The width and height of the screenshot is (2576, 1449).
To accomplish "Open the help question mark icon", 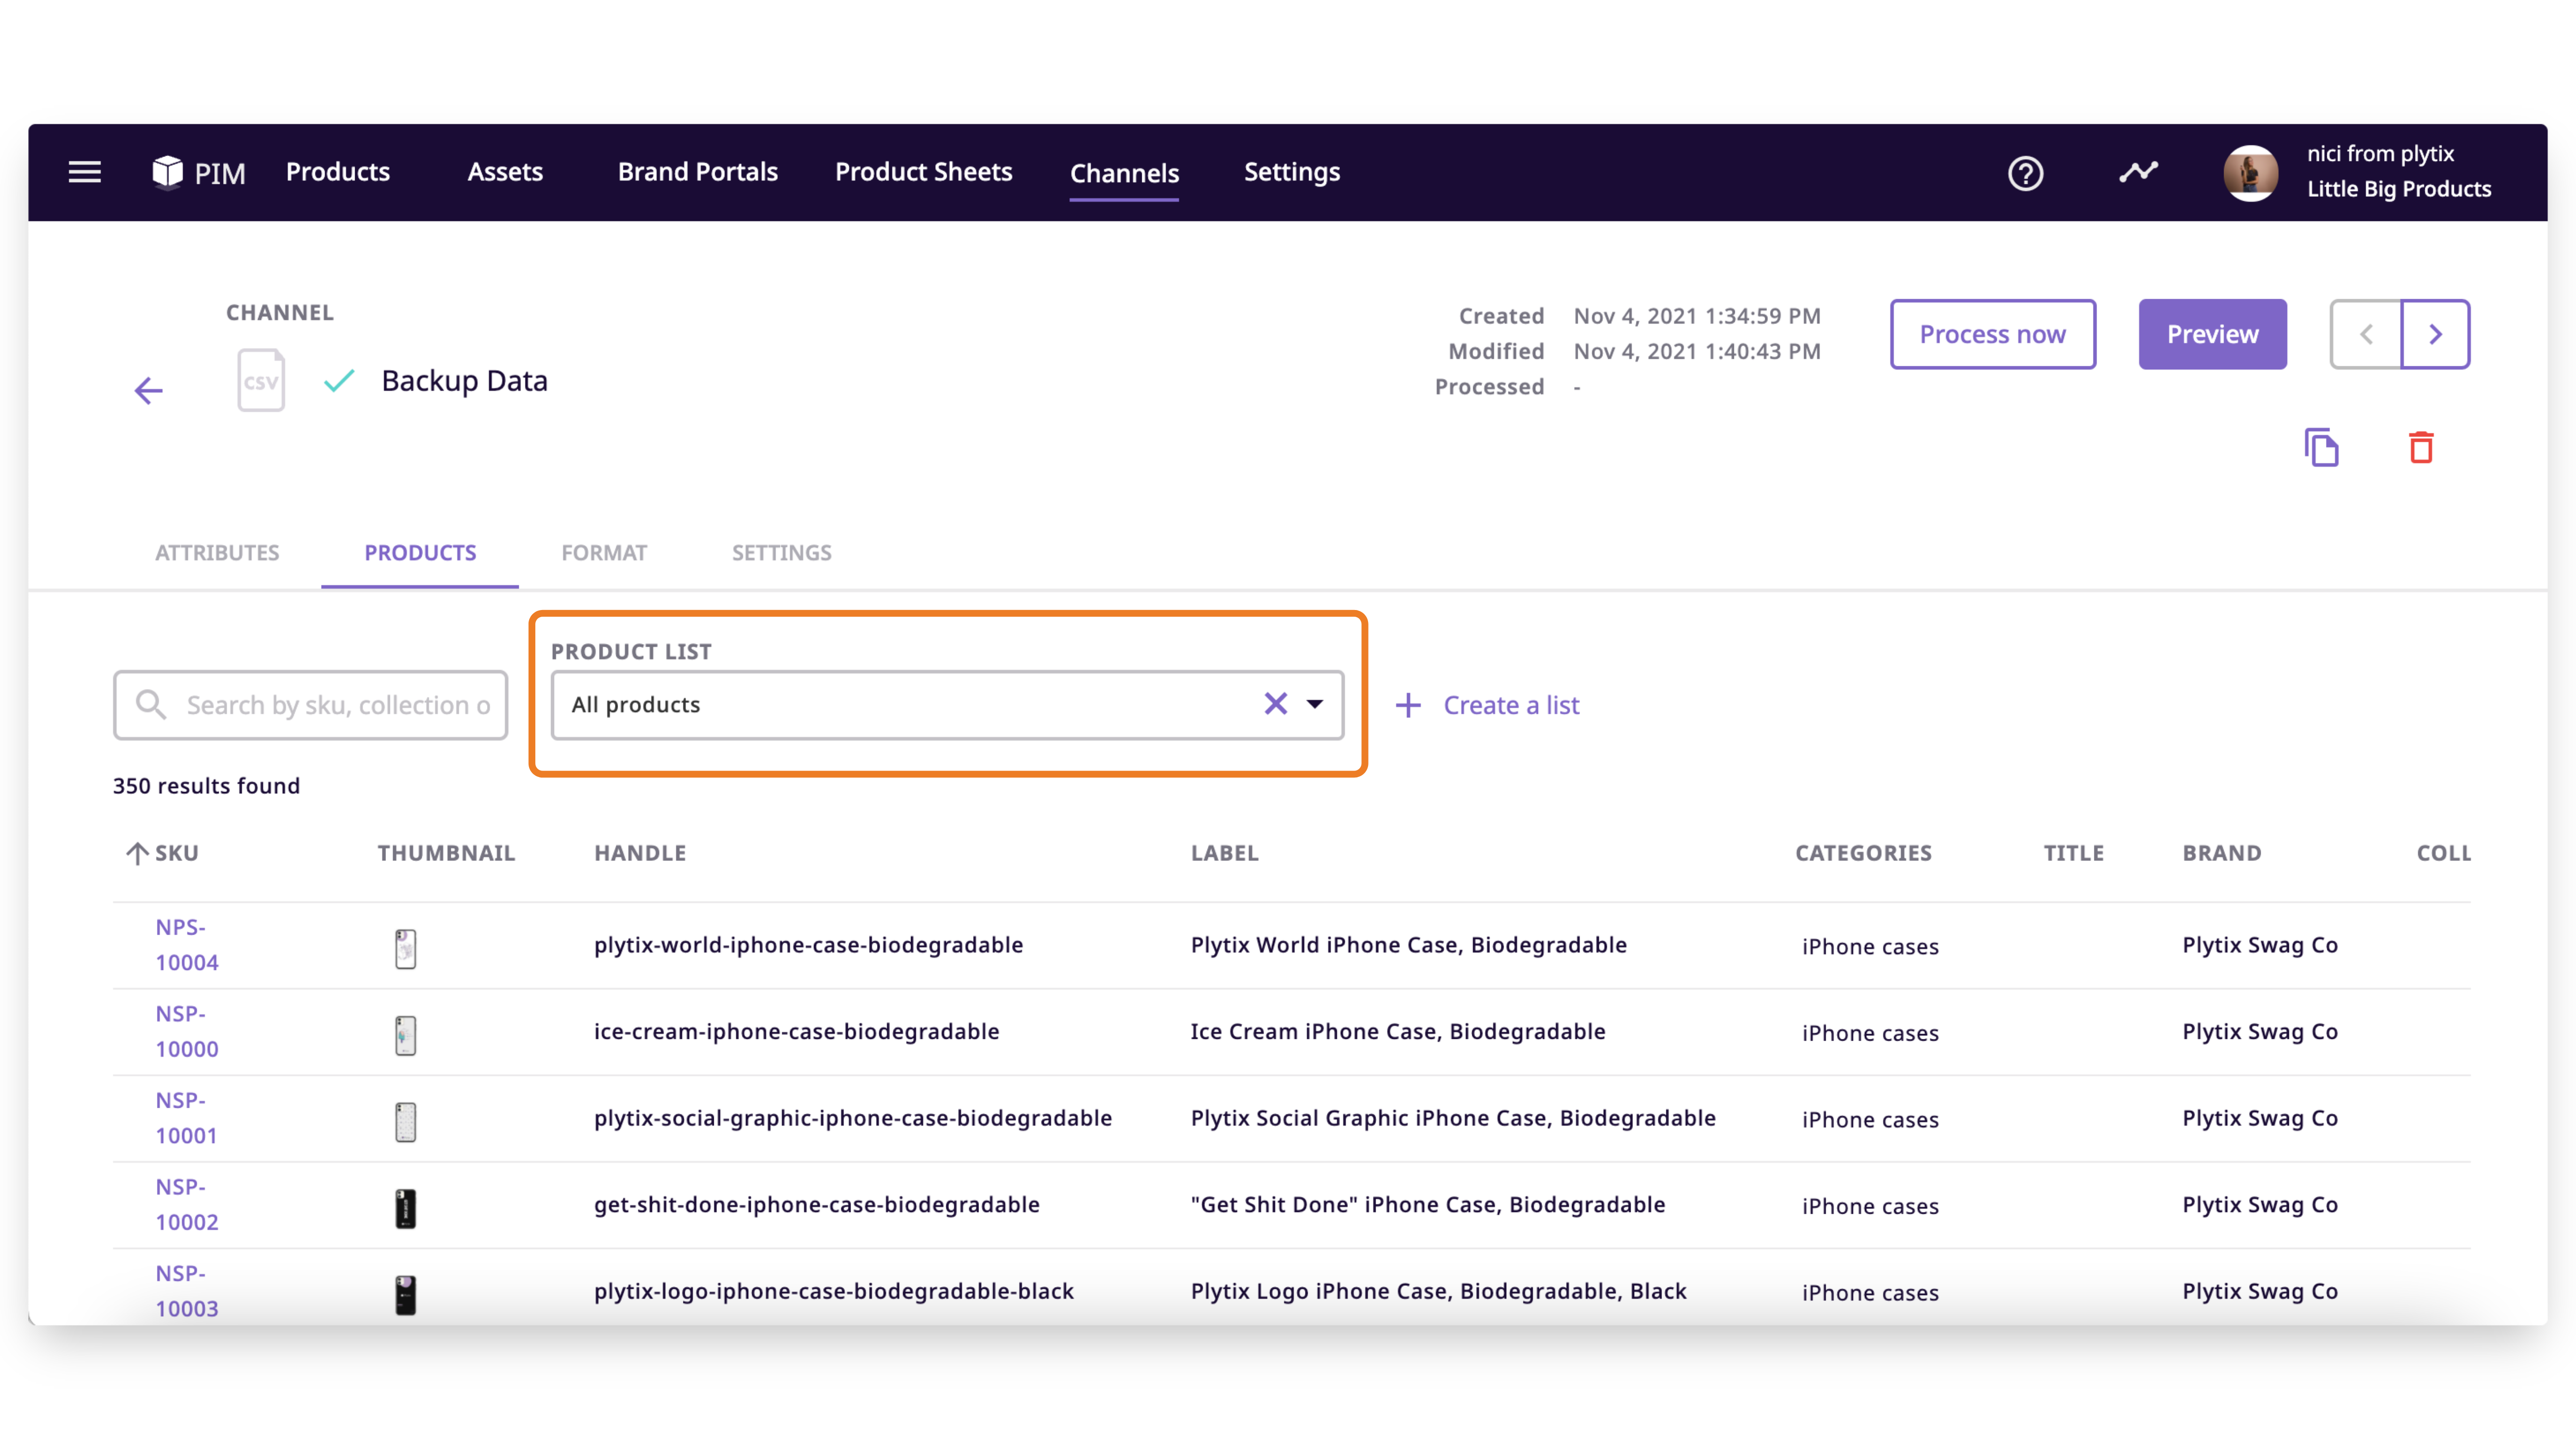I will click(x=2025, y=173).
